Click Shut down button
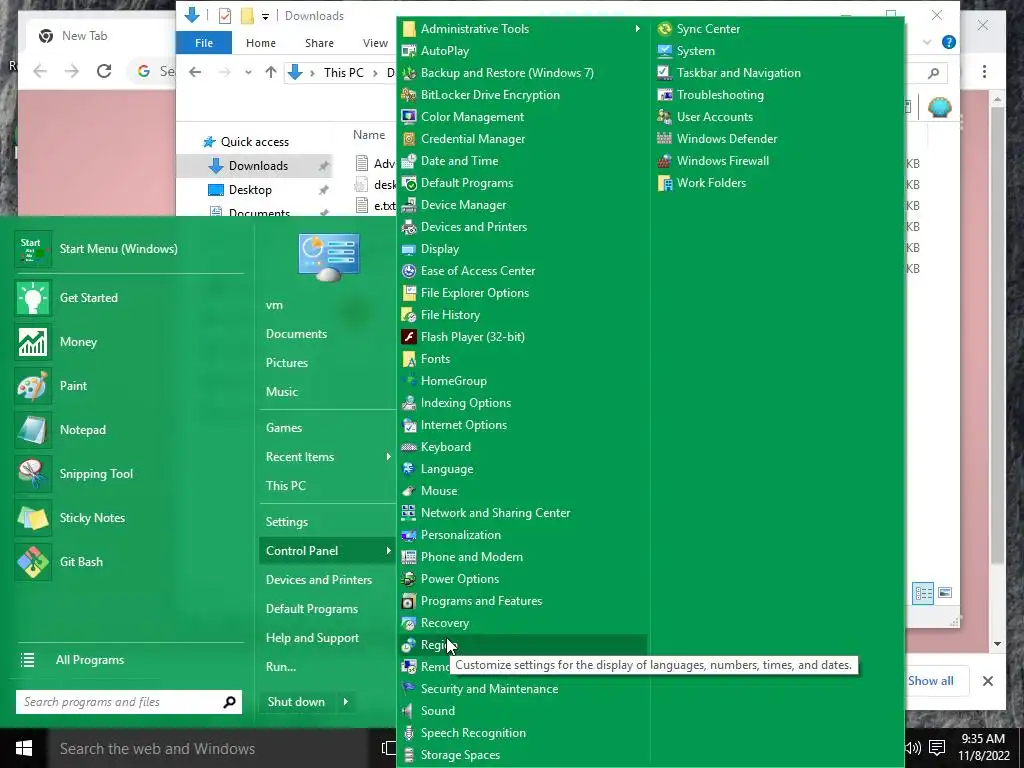This screenshot has height=768, width=1024. 296,701
